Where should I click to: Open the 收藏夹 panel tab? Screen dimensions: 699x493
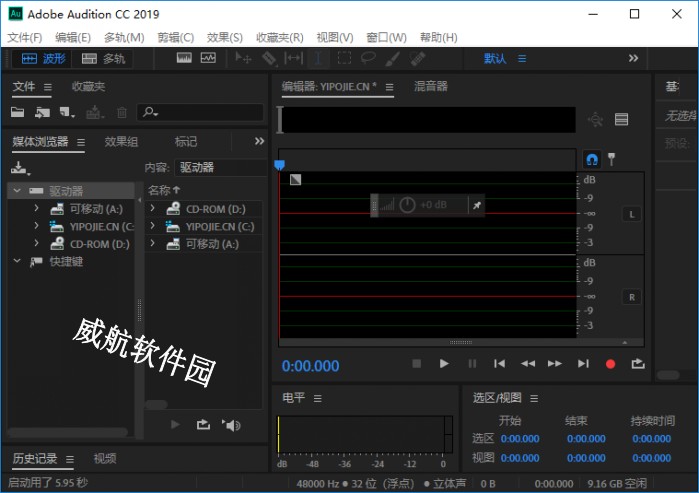click(88, 86)
